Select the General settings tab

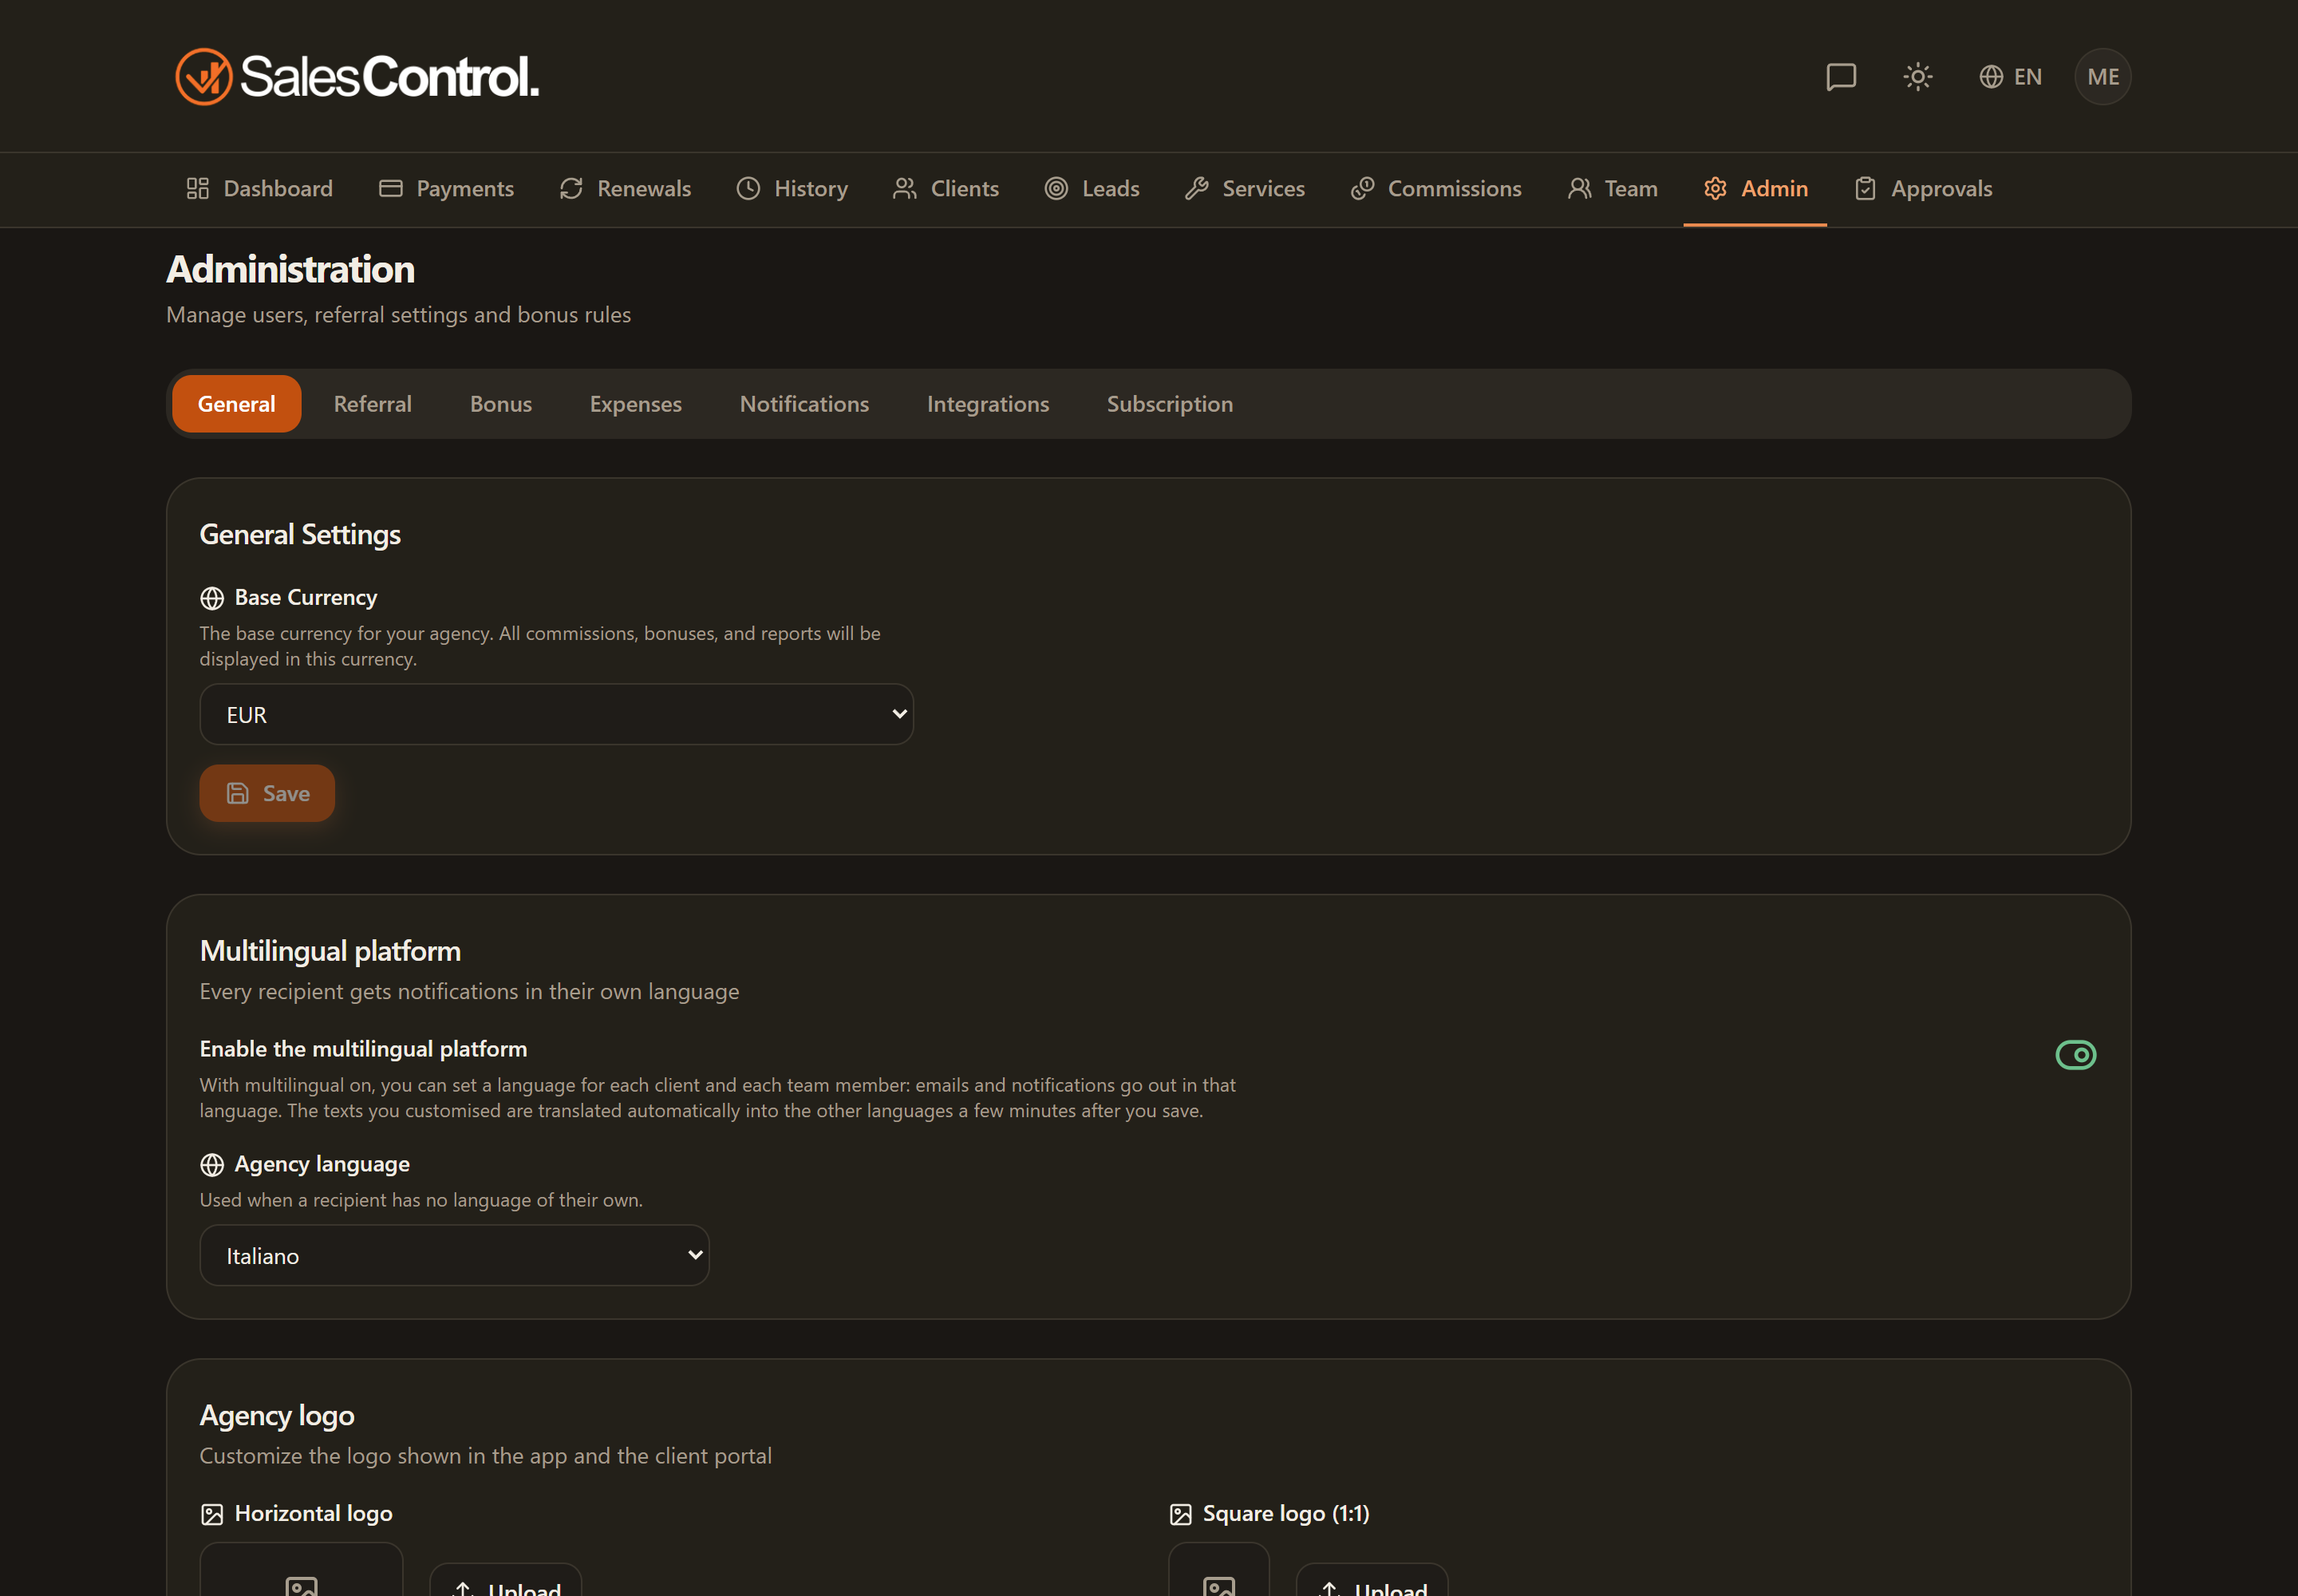236,404
